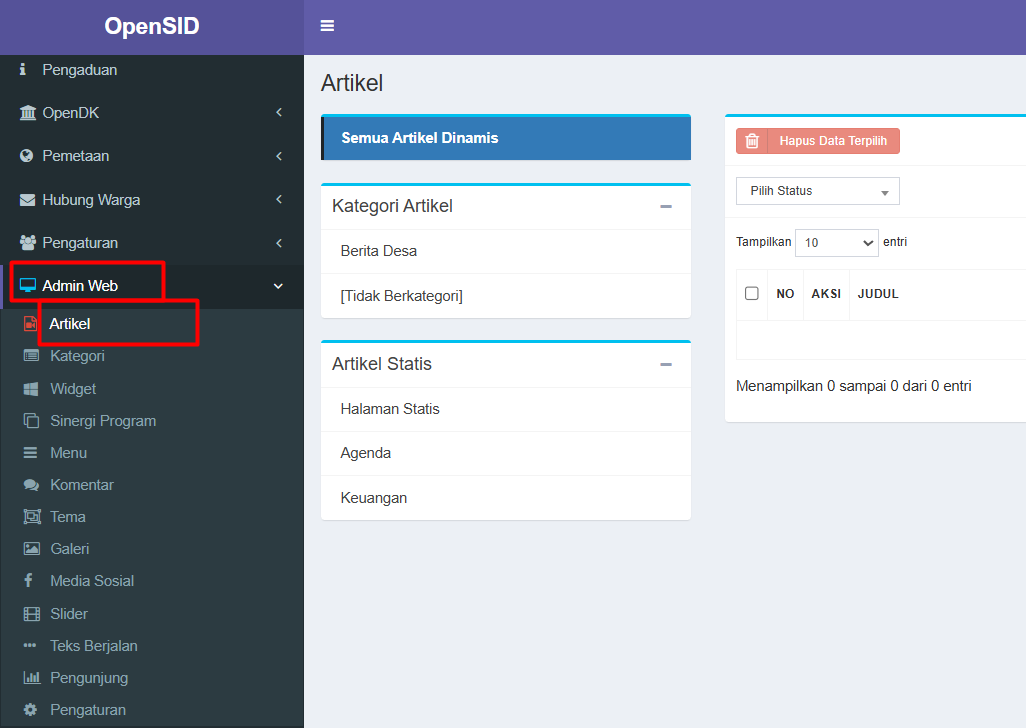
Task: Open the sidebar Menu submenu item
Action: pyautogui.click(x=69, y=453)
